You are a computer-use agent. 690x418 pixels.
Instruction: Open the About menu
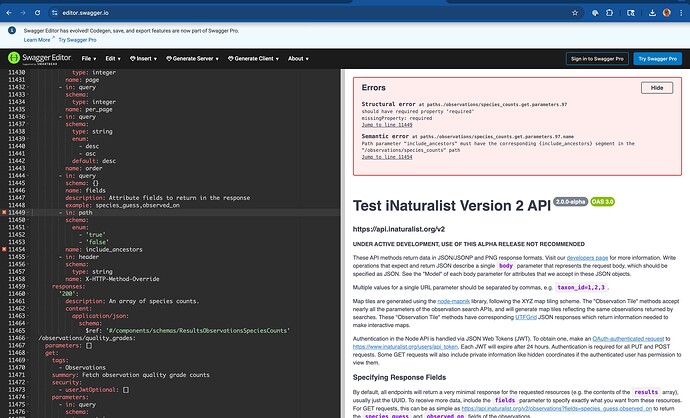click(298, 59)
